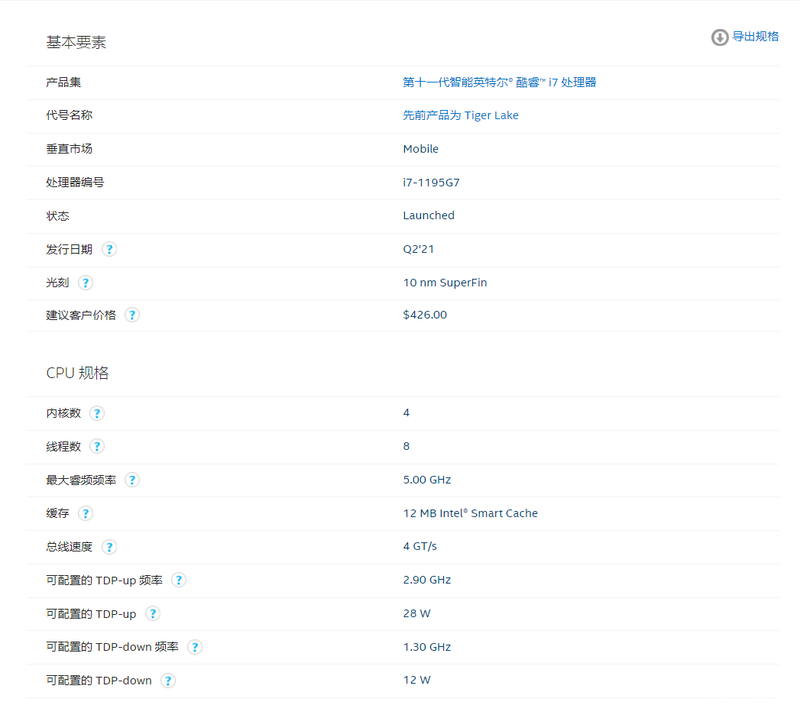Image resolution: width=800 pixels, height=718 pixels.
Task: Select the 12 W value
Action: (x=416, y=680)
